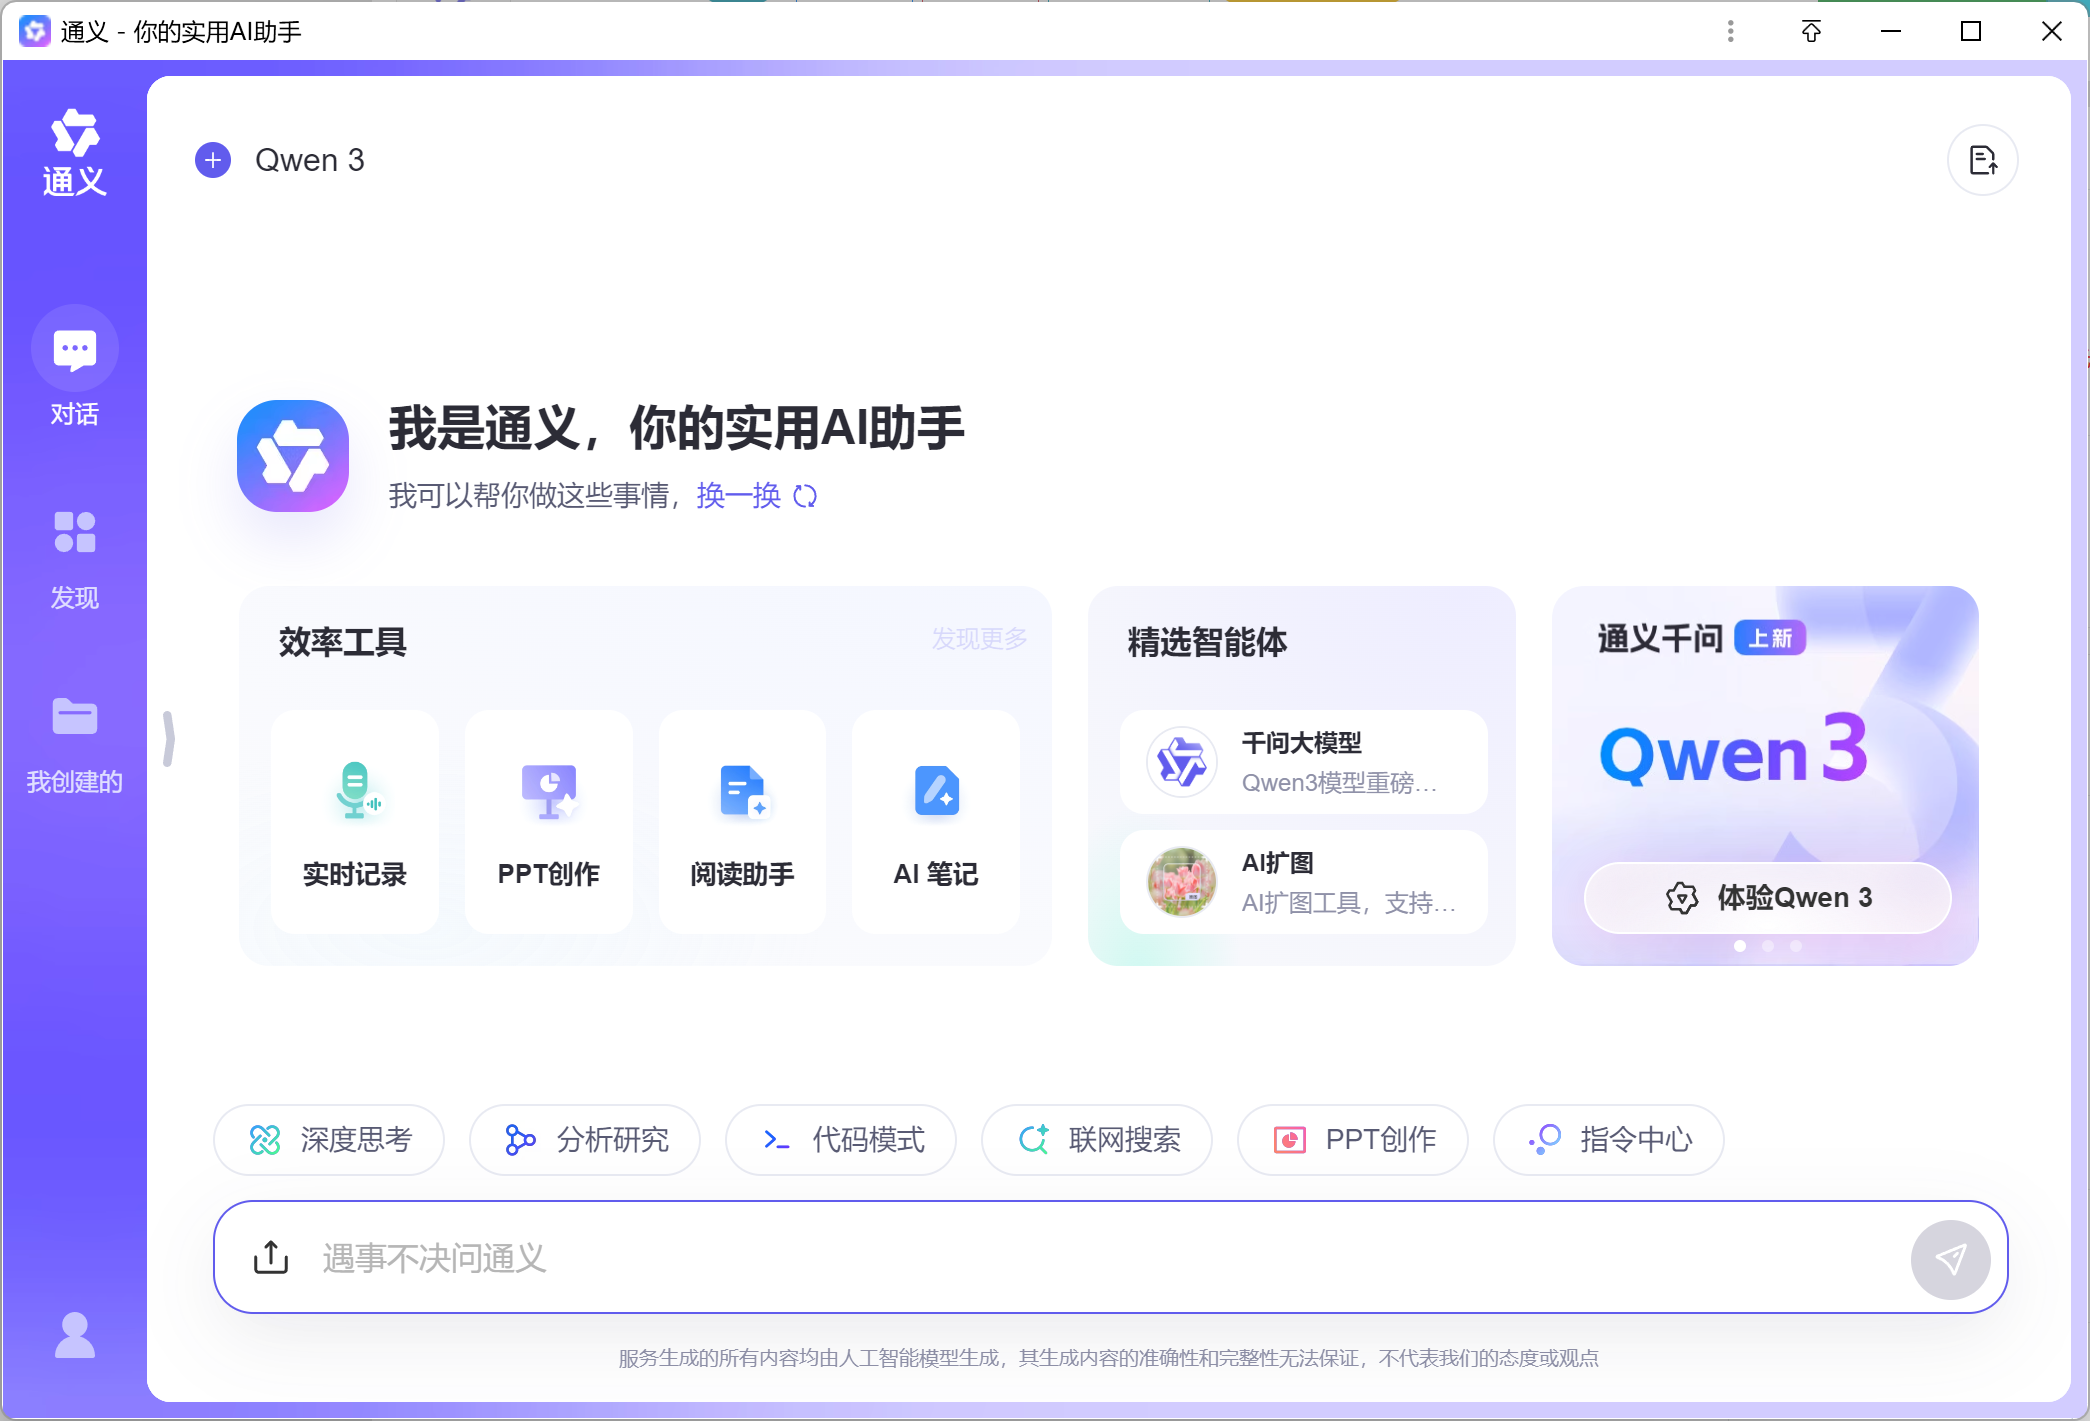
Task: Maximize the 通义 window
Action: [x=1971, y=31]
